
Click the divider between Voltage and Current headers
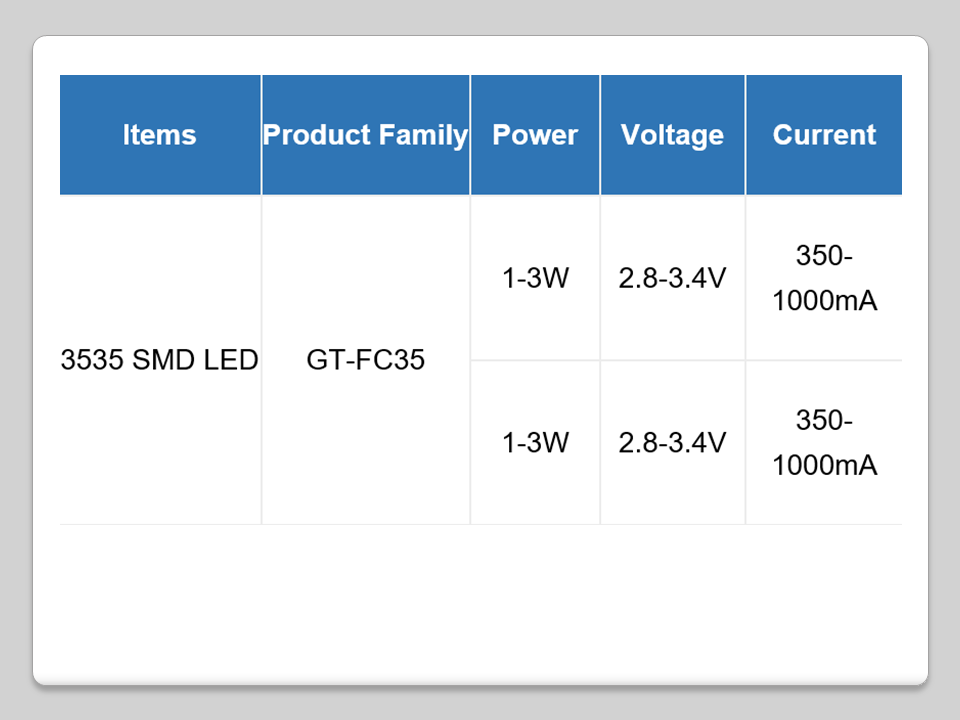745,135
